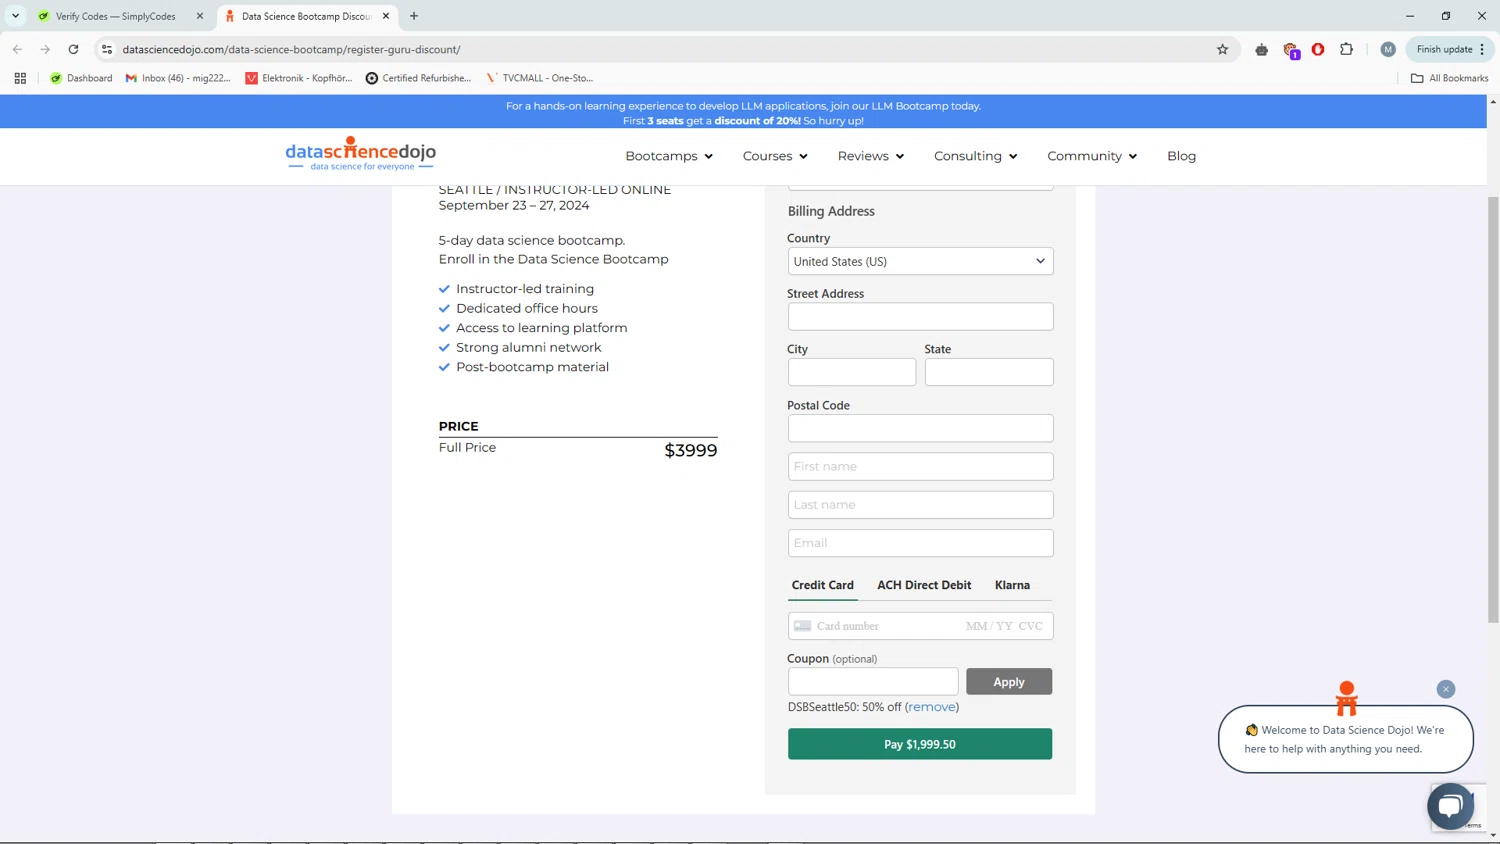Focus the State input field

click(989, 372)
